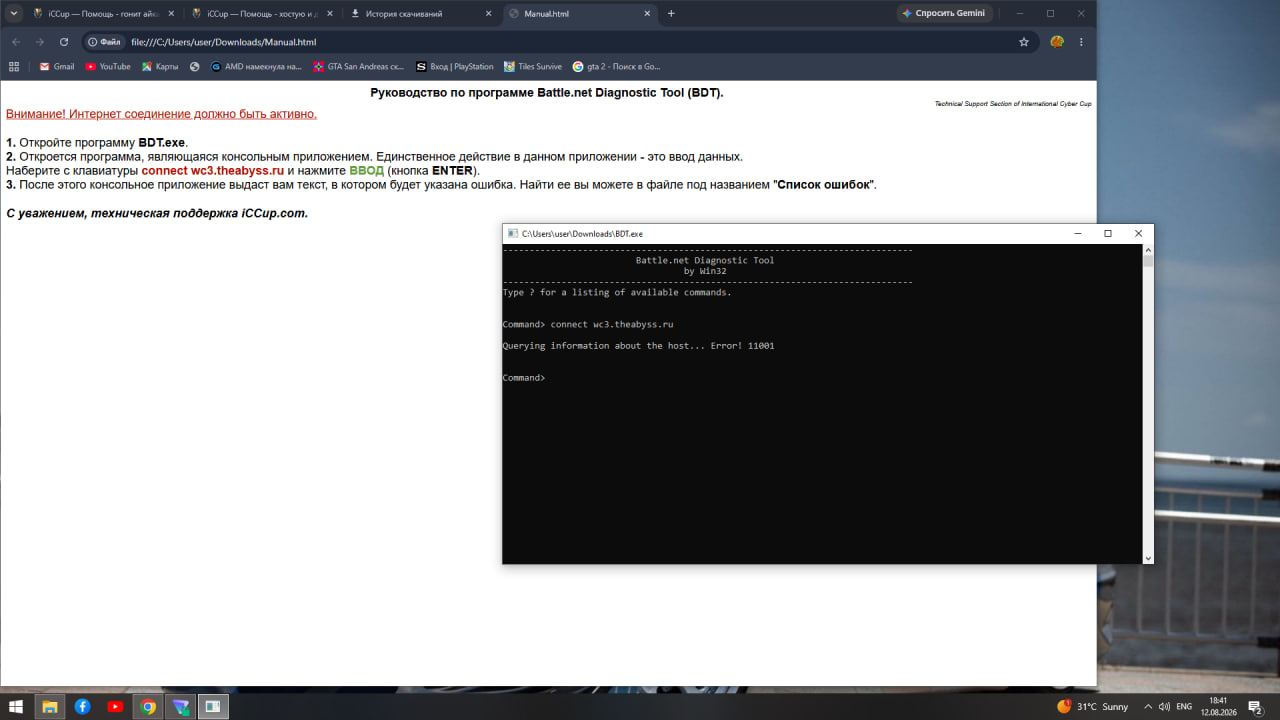Expand the tab search dropdown arrow
The image size is (1280, 720).
point(14,13)
